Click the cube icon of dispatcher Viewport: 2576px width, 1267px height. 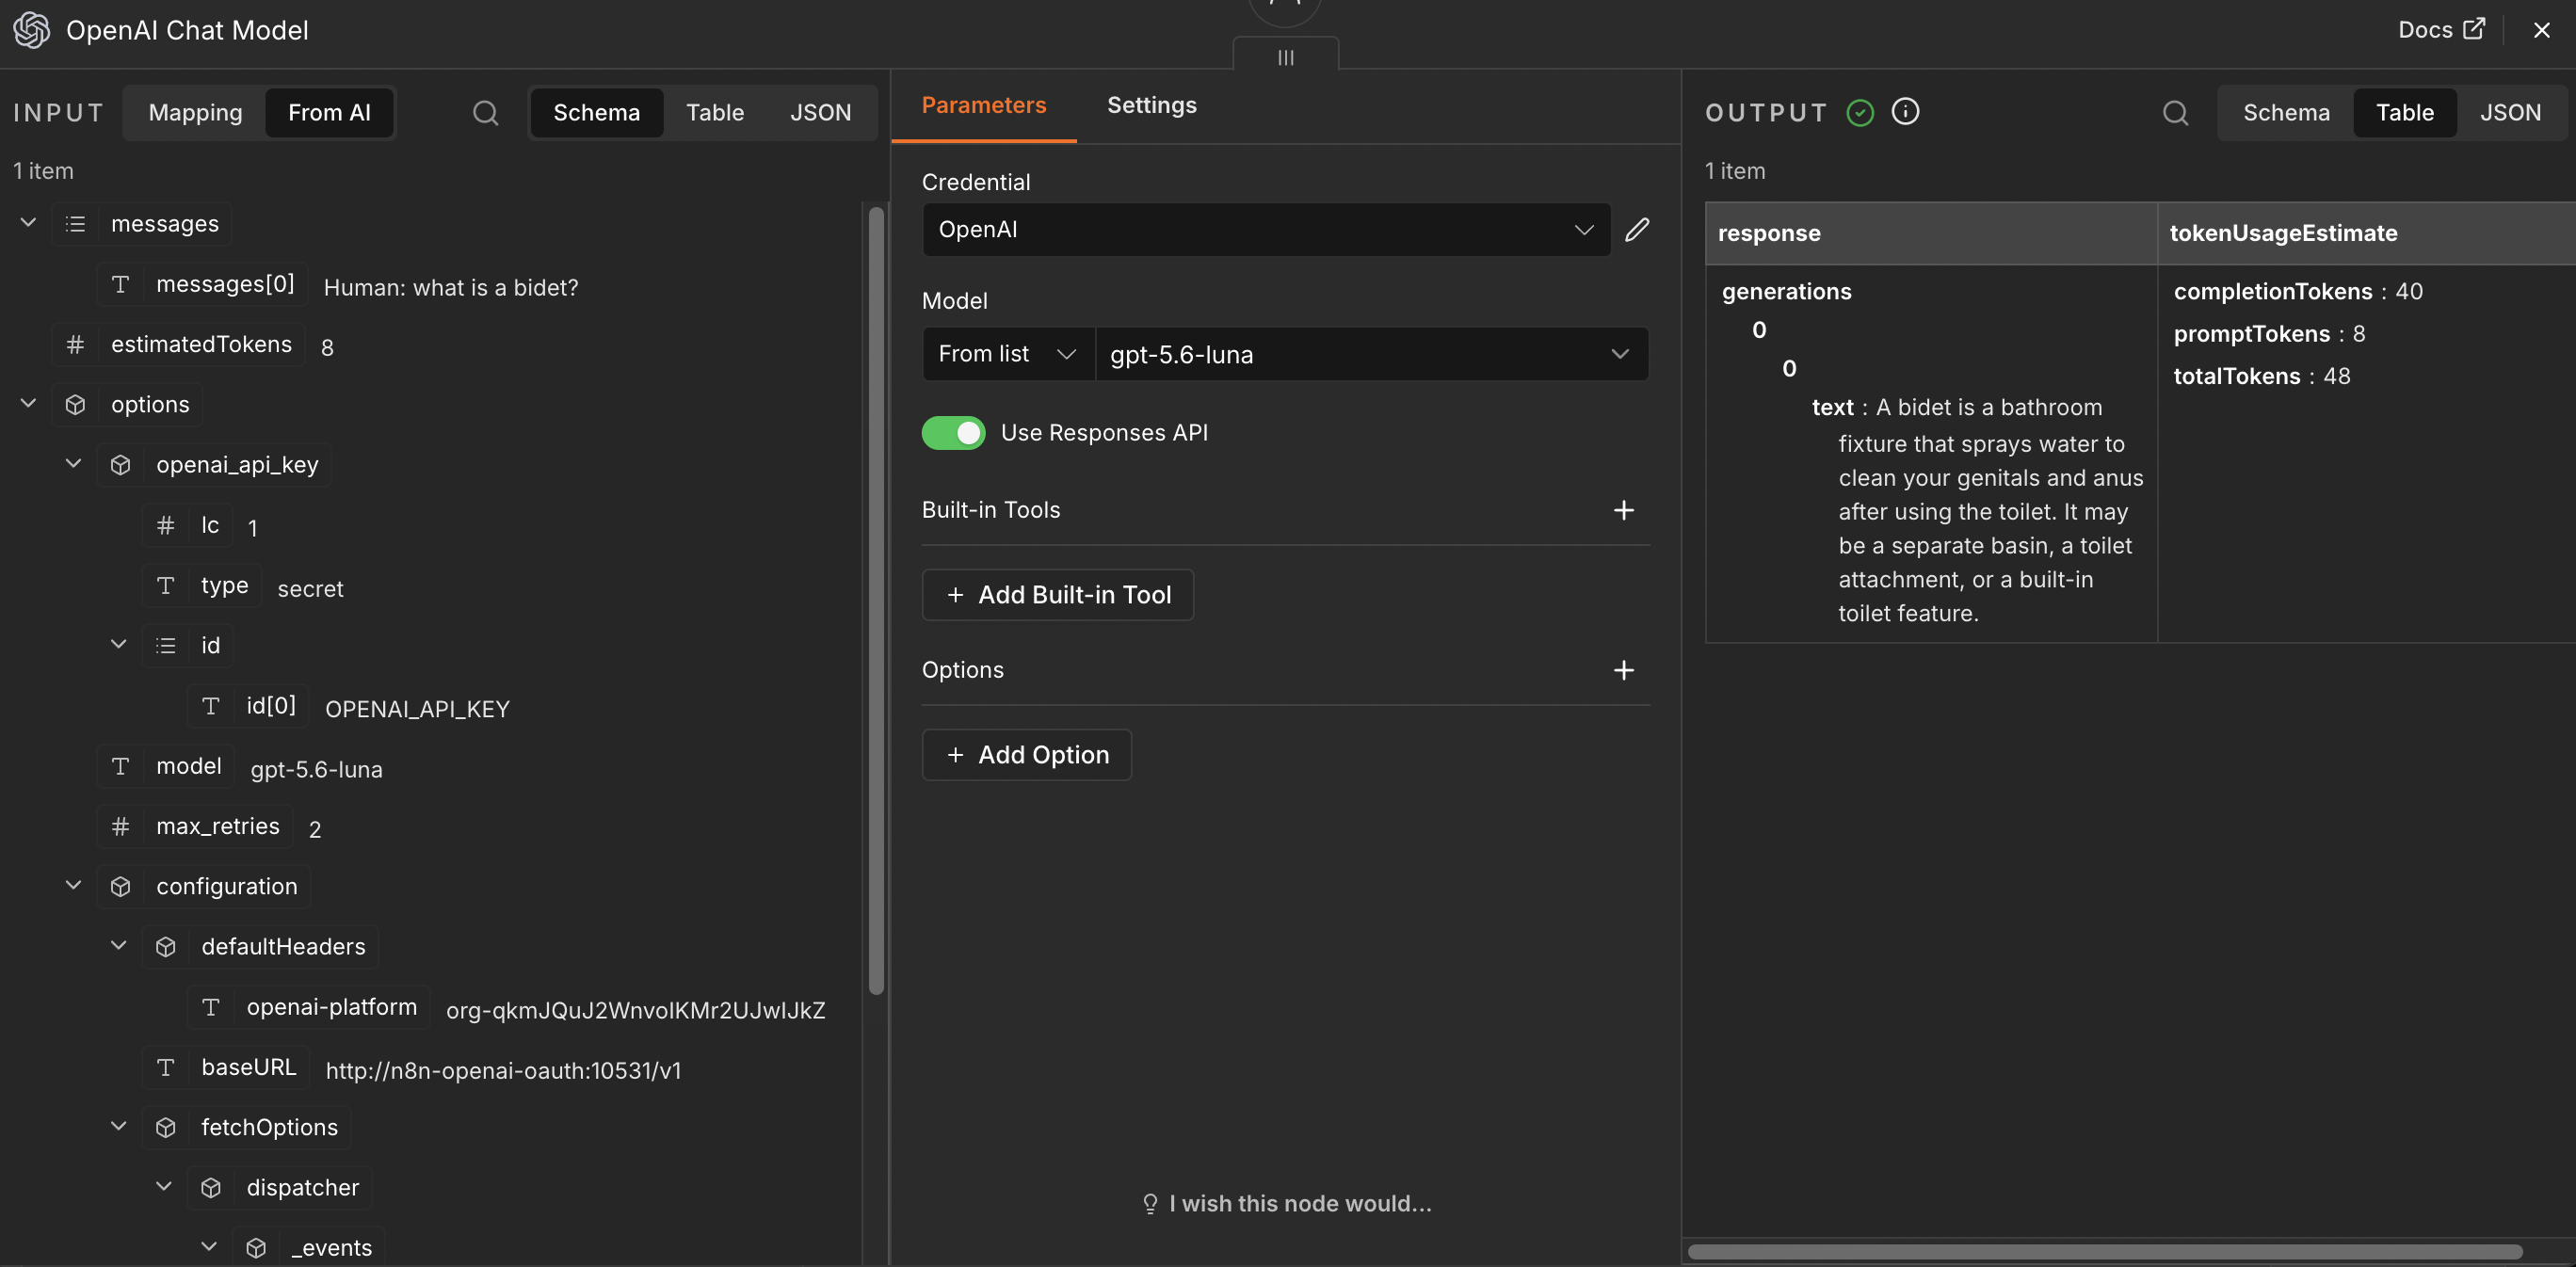[x=210, y=1188]
